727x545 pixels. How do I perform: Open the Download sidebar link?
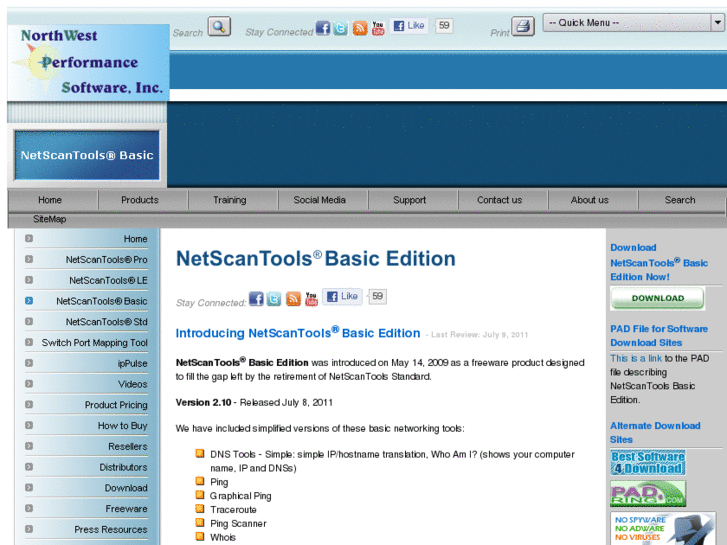pos(126,488)
